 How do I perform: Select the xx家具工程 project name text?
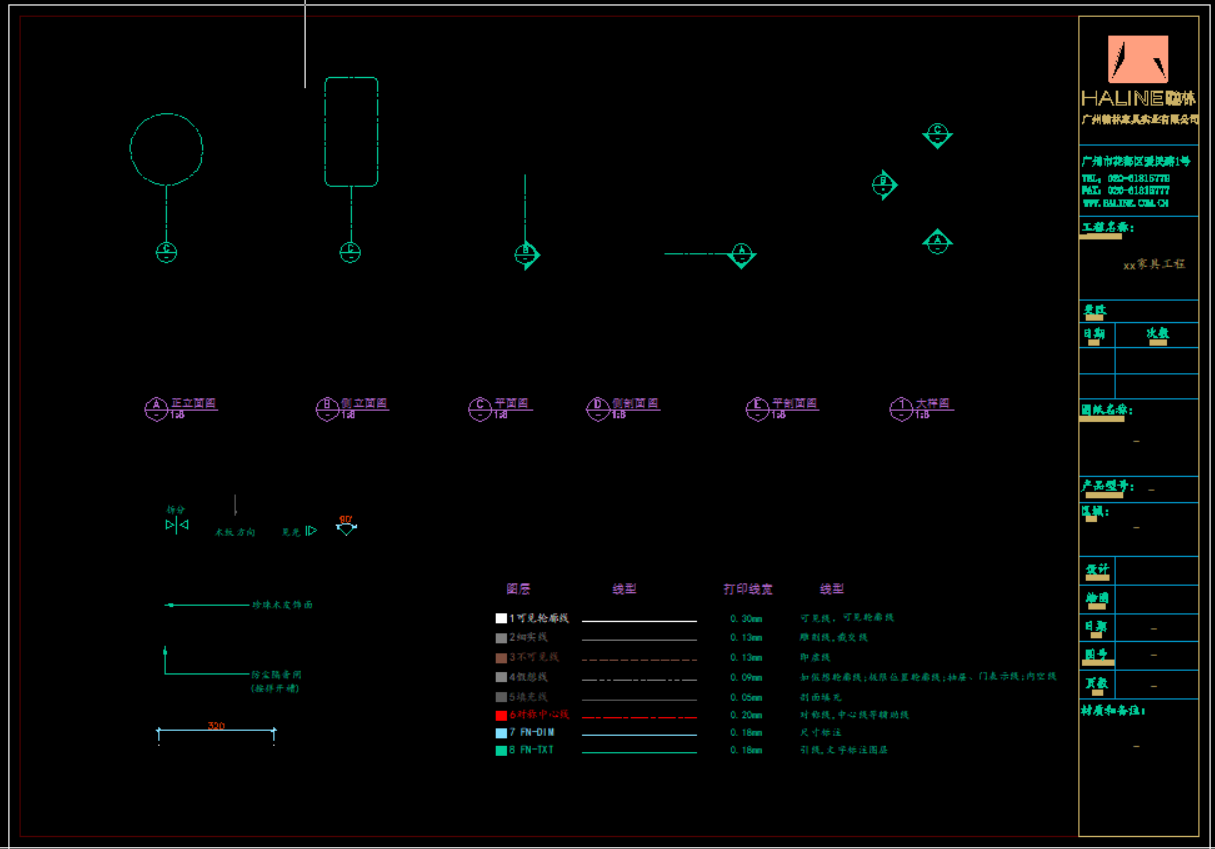pyautogui.click(x=1154, y=264)
